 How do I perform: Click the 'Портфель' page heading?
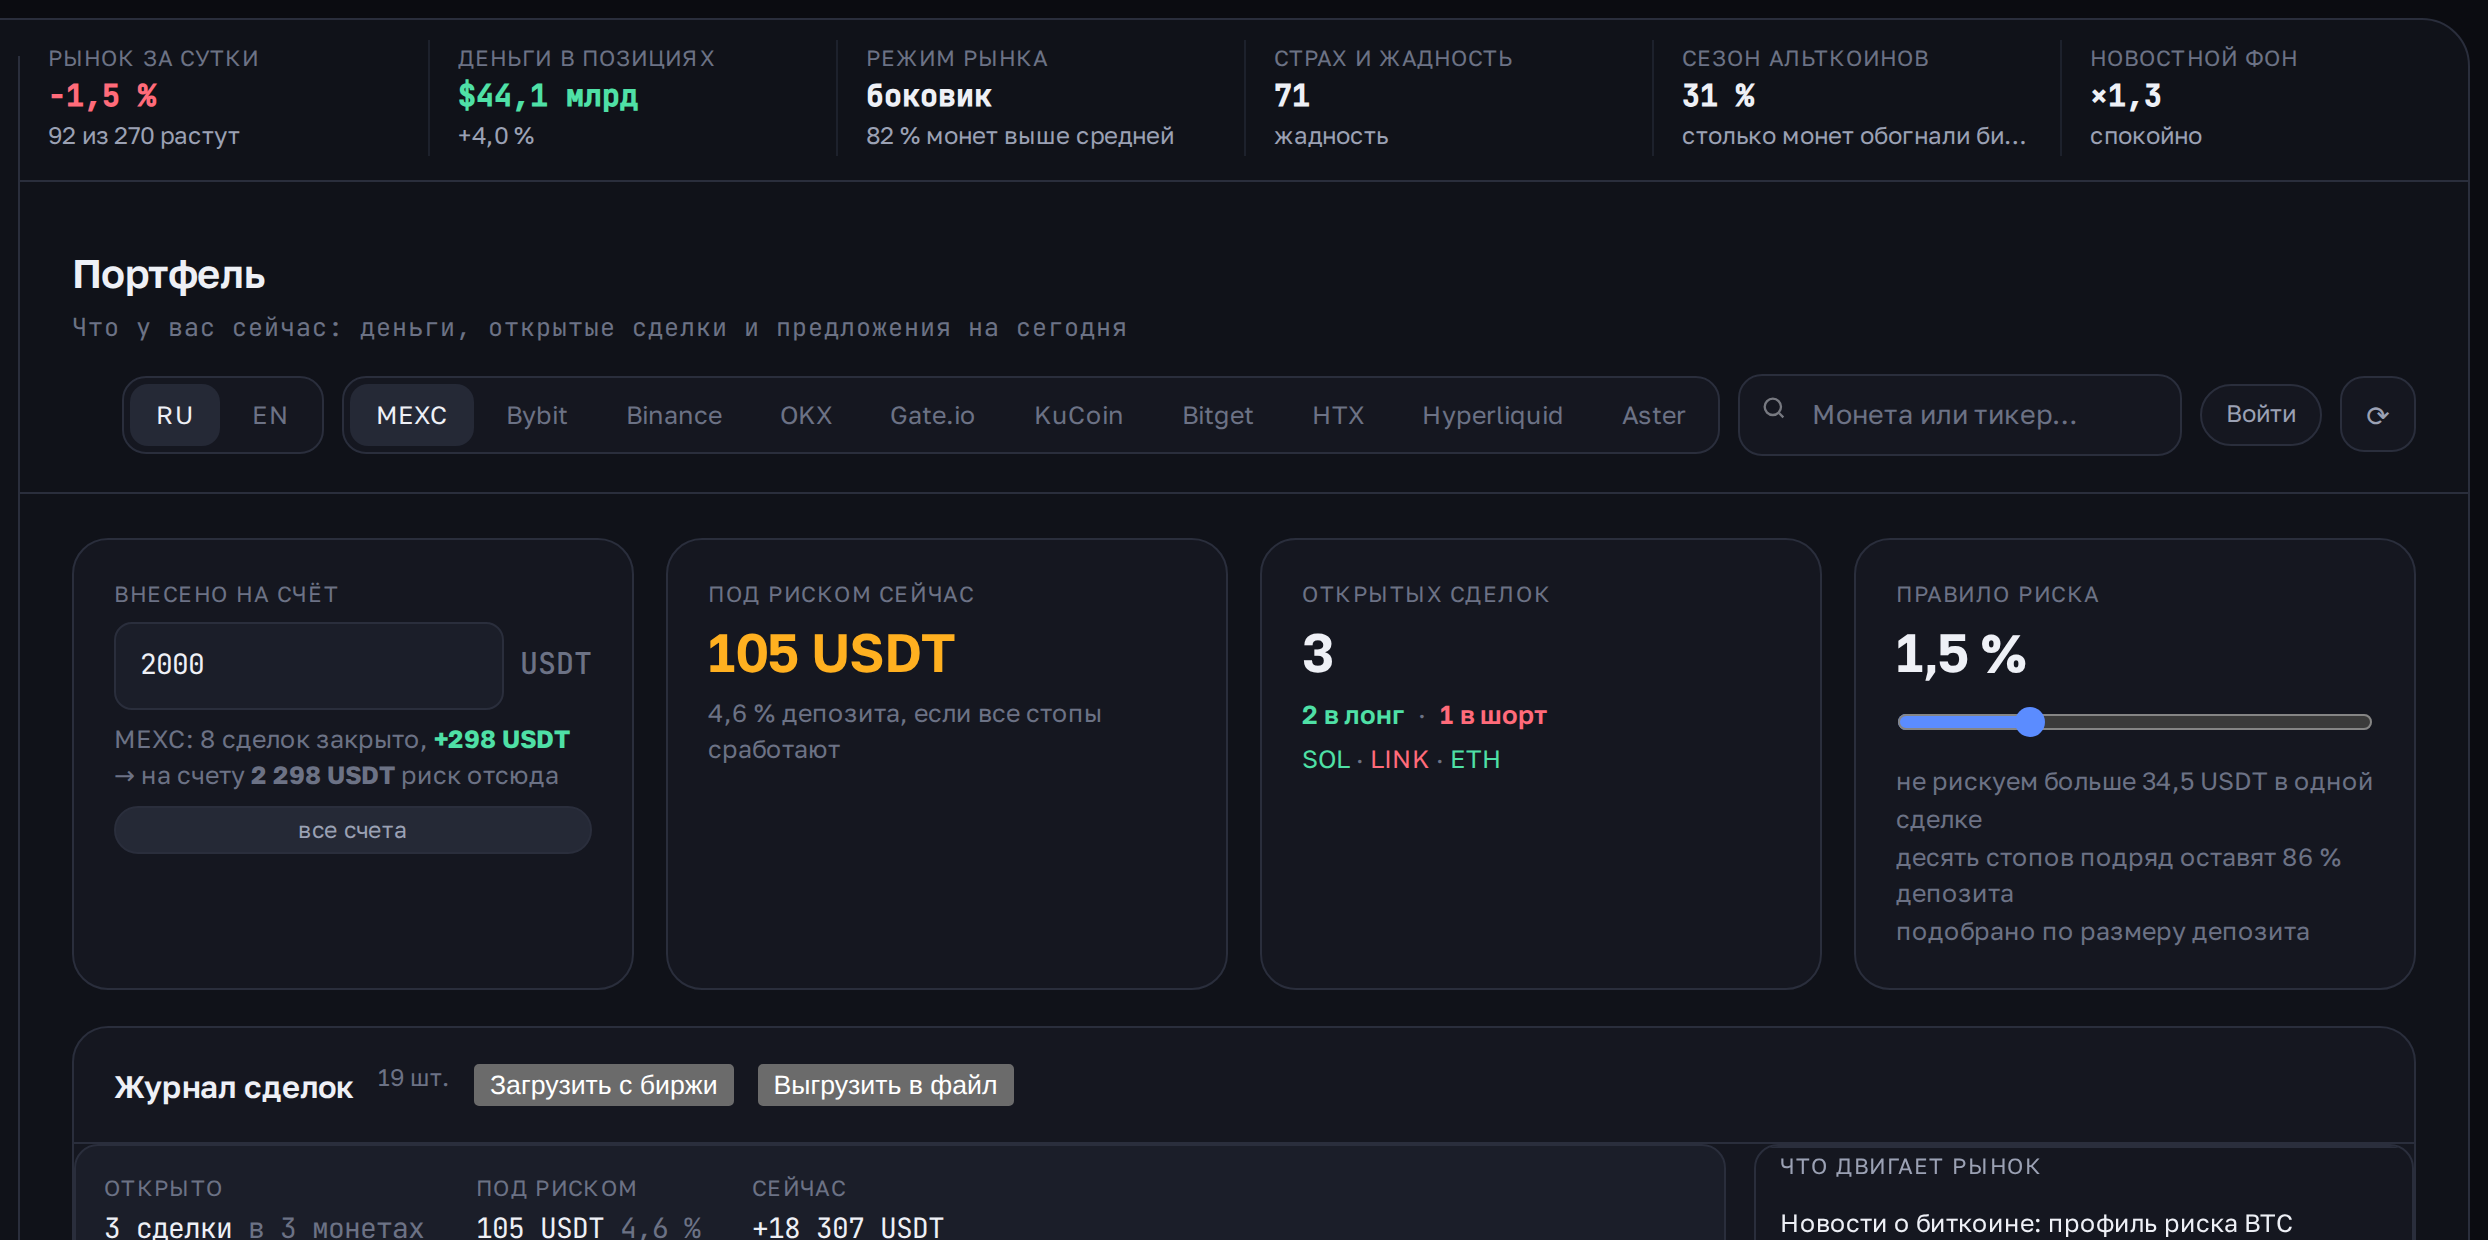[x=169, y=275]
